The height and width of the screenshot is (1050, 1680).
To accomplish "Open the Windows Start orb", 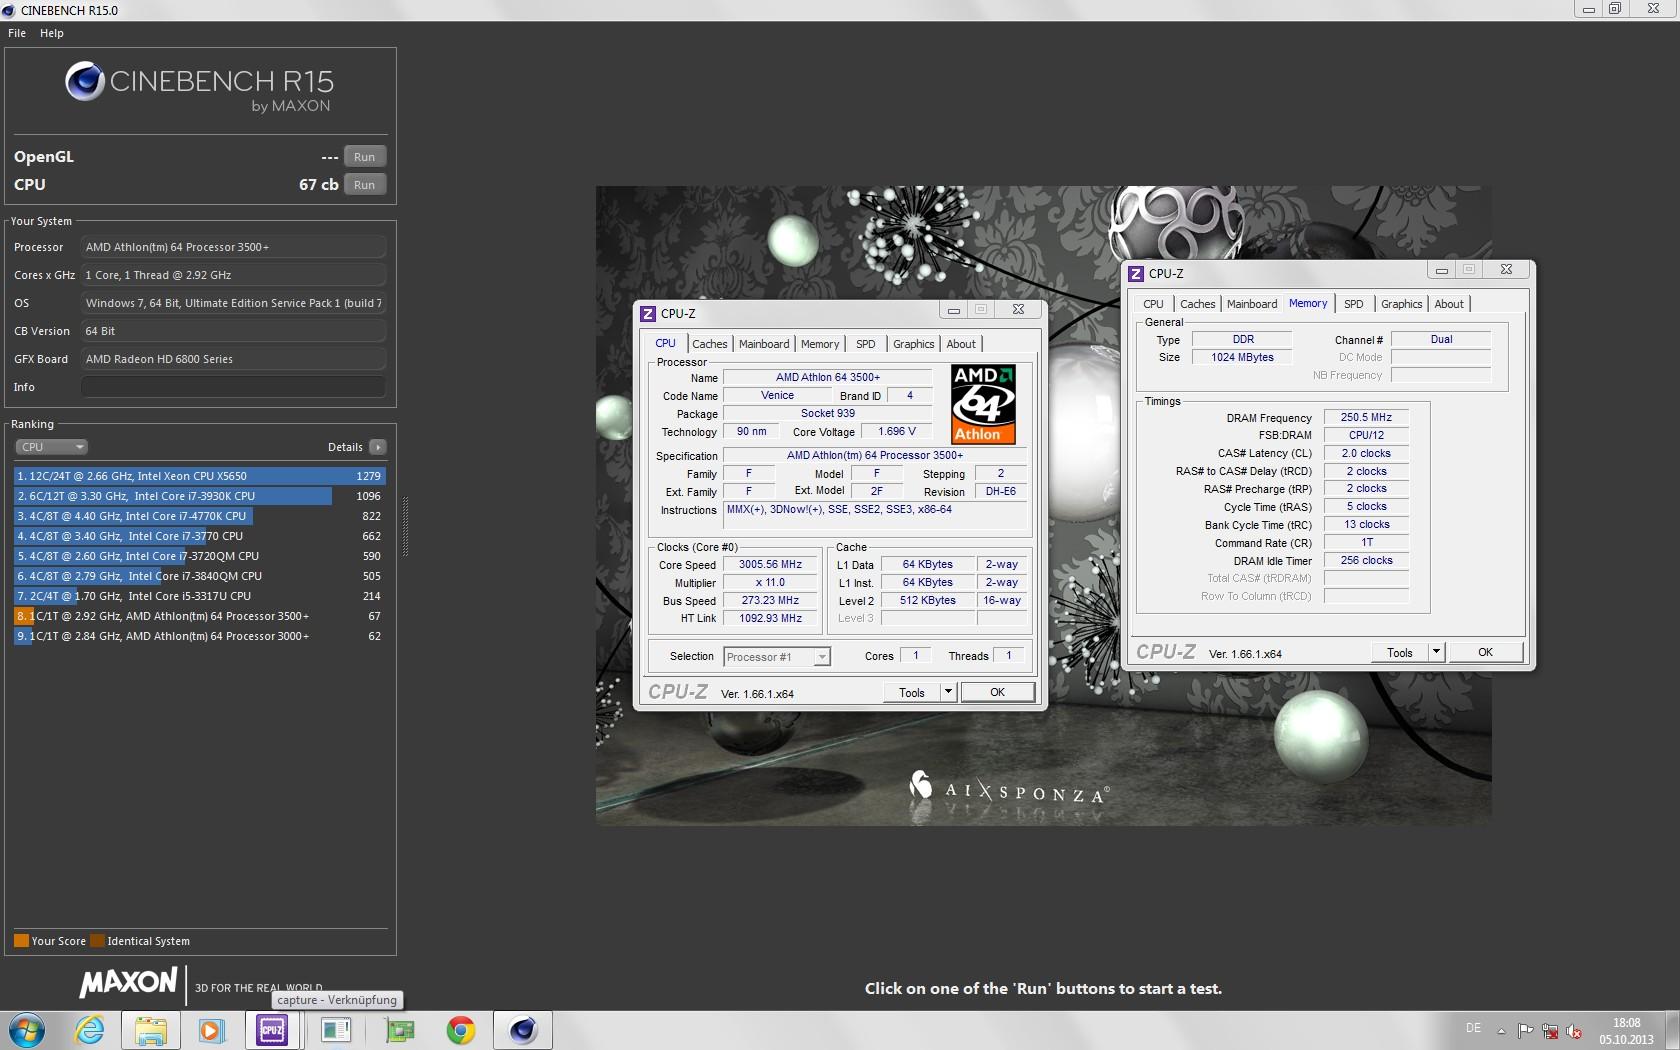I will coord(27,1030).
